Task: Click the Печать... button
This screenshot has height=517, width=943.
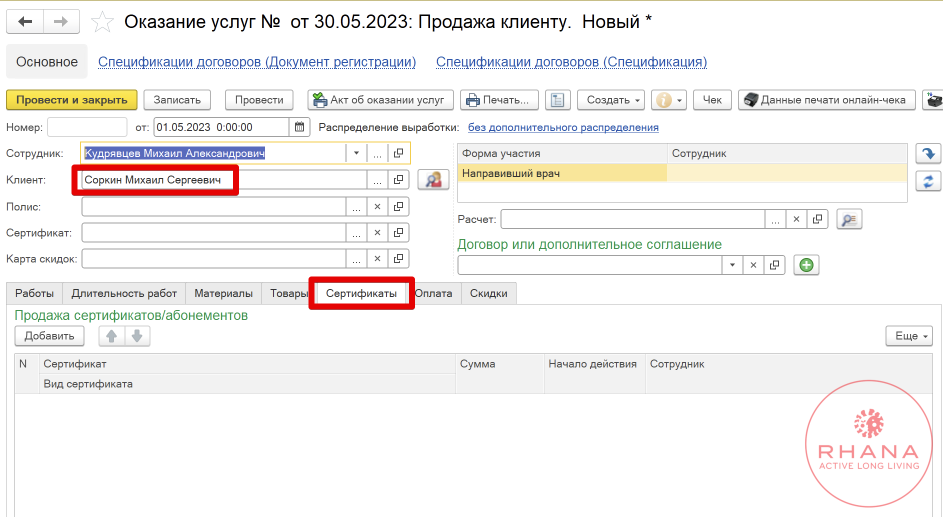Action: point(499,100)
